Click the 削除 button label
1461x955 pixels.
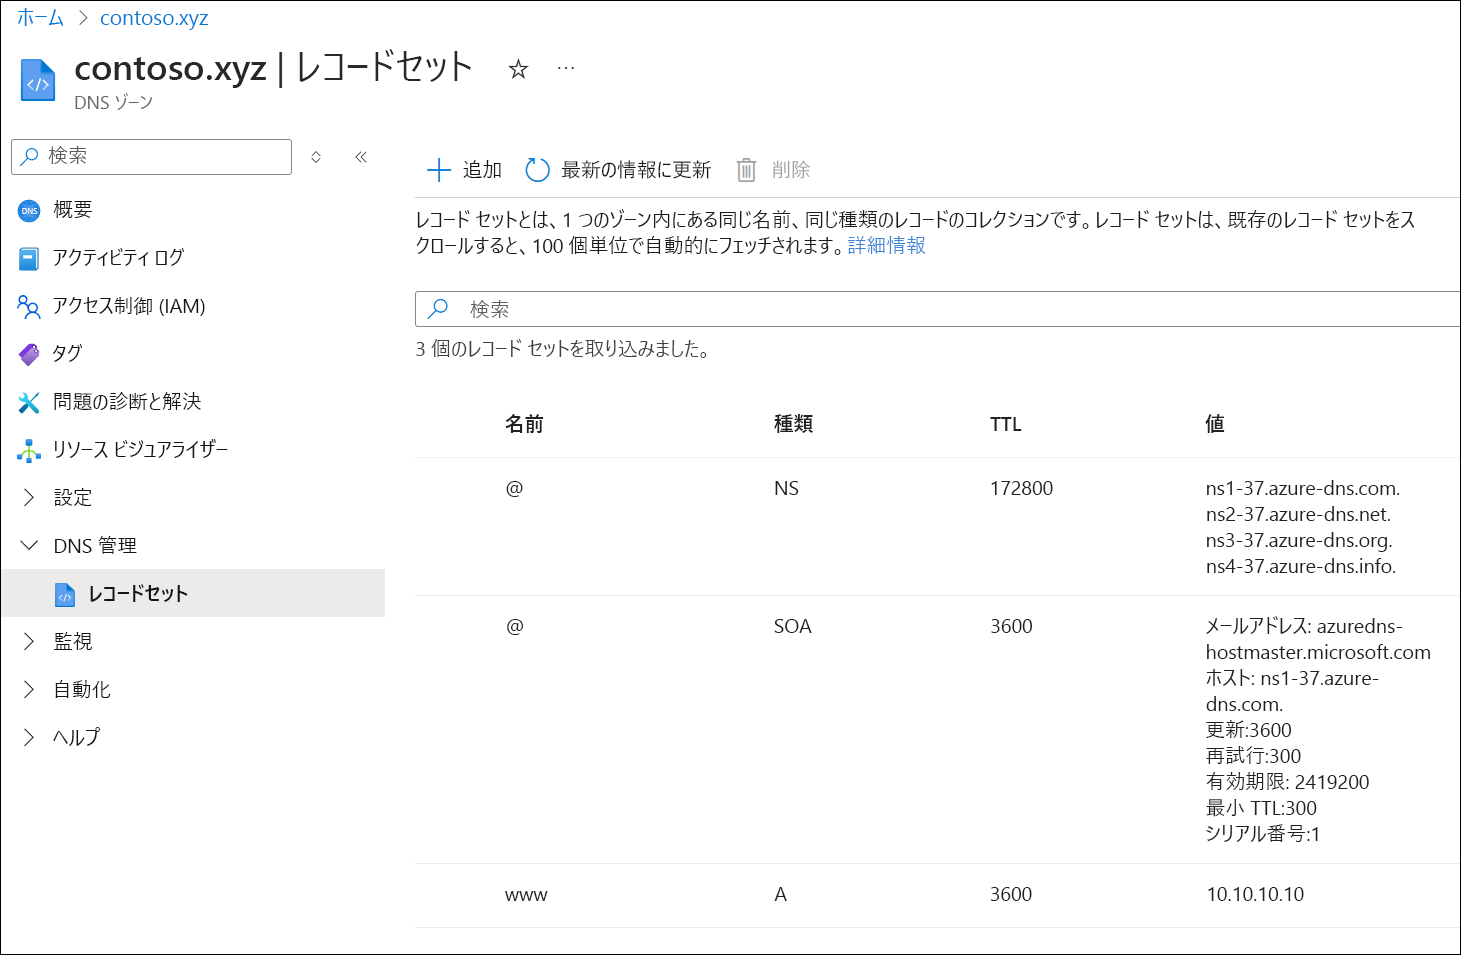791,170
